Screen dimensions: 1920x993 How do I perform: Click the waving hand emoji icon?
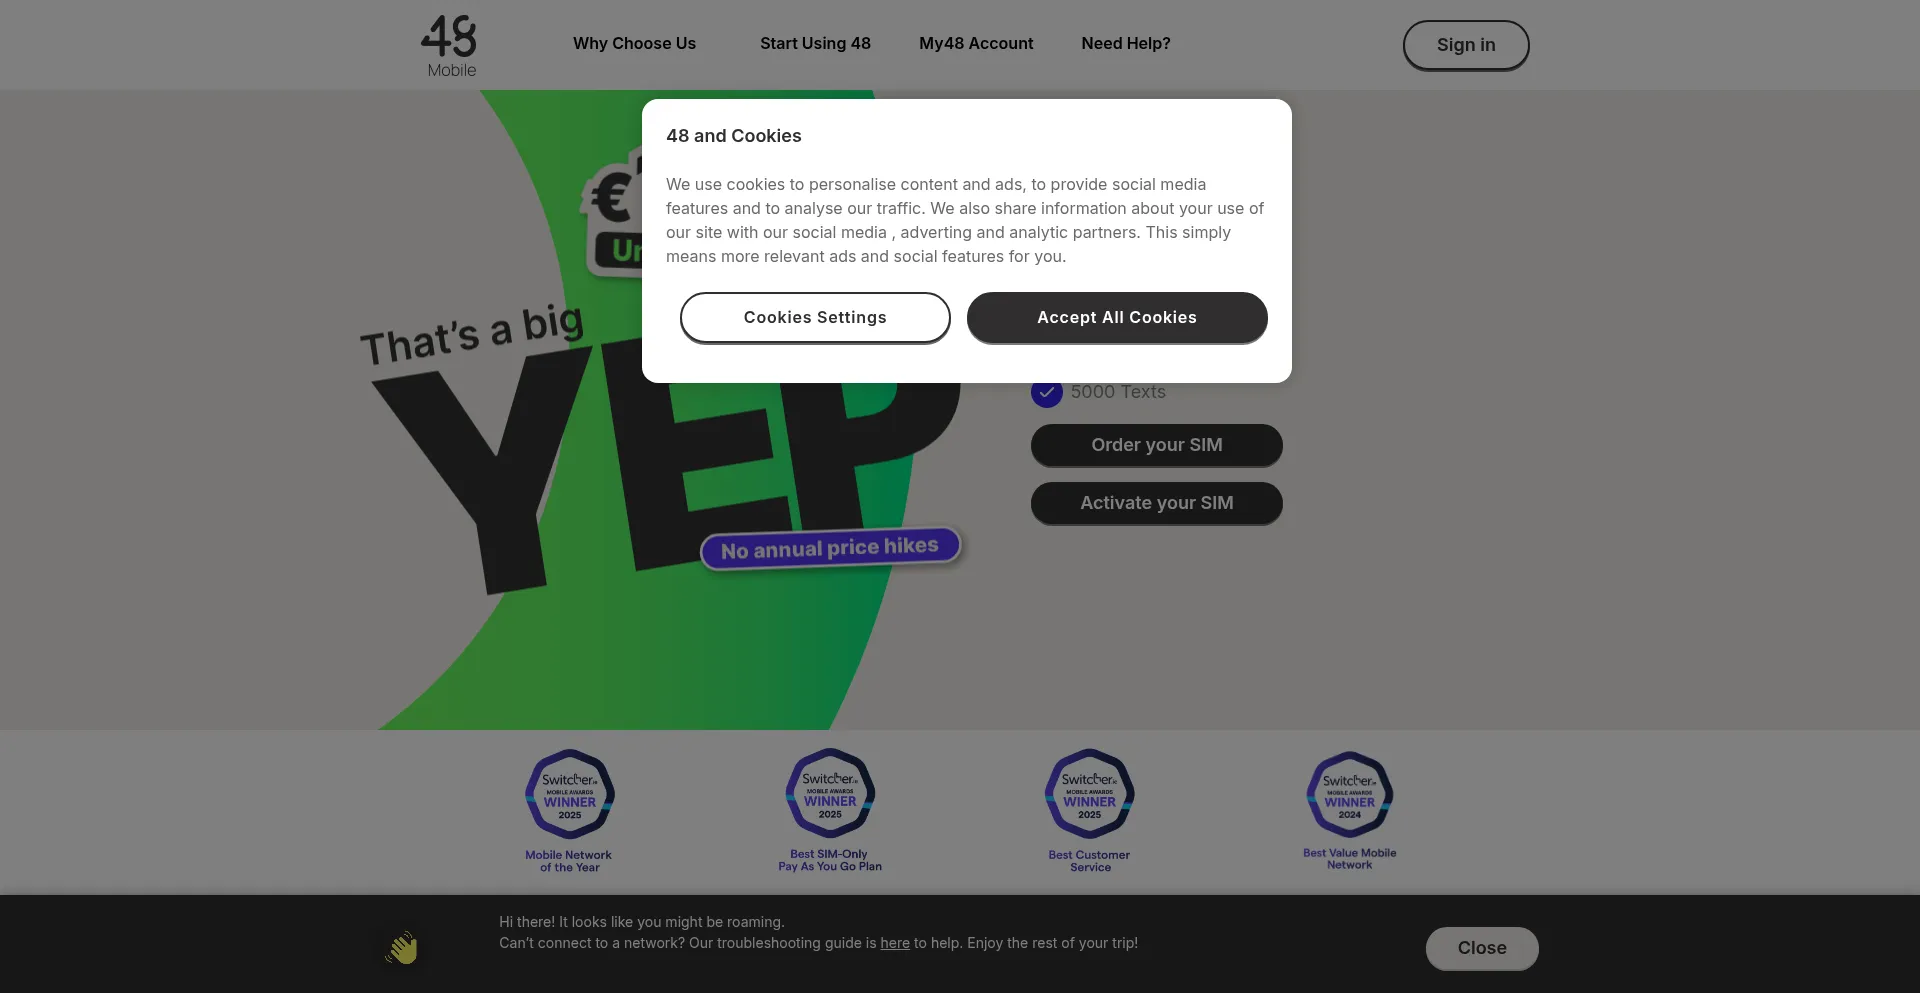pyautogui.click(x=402, y=948)
